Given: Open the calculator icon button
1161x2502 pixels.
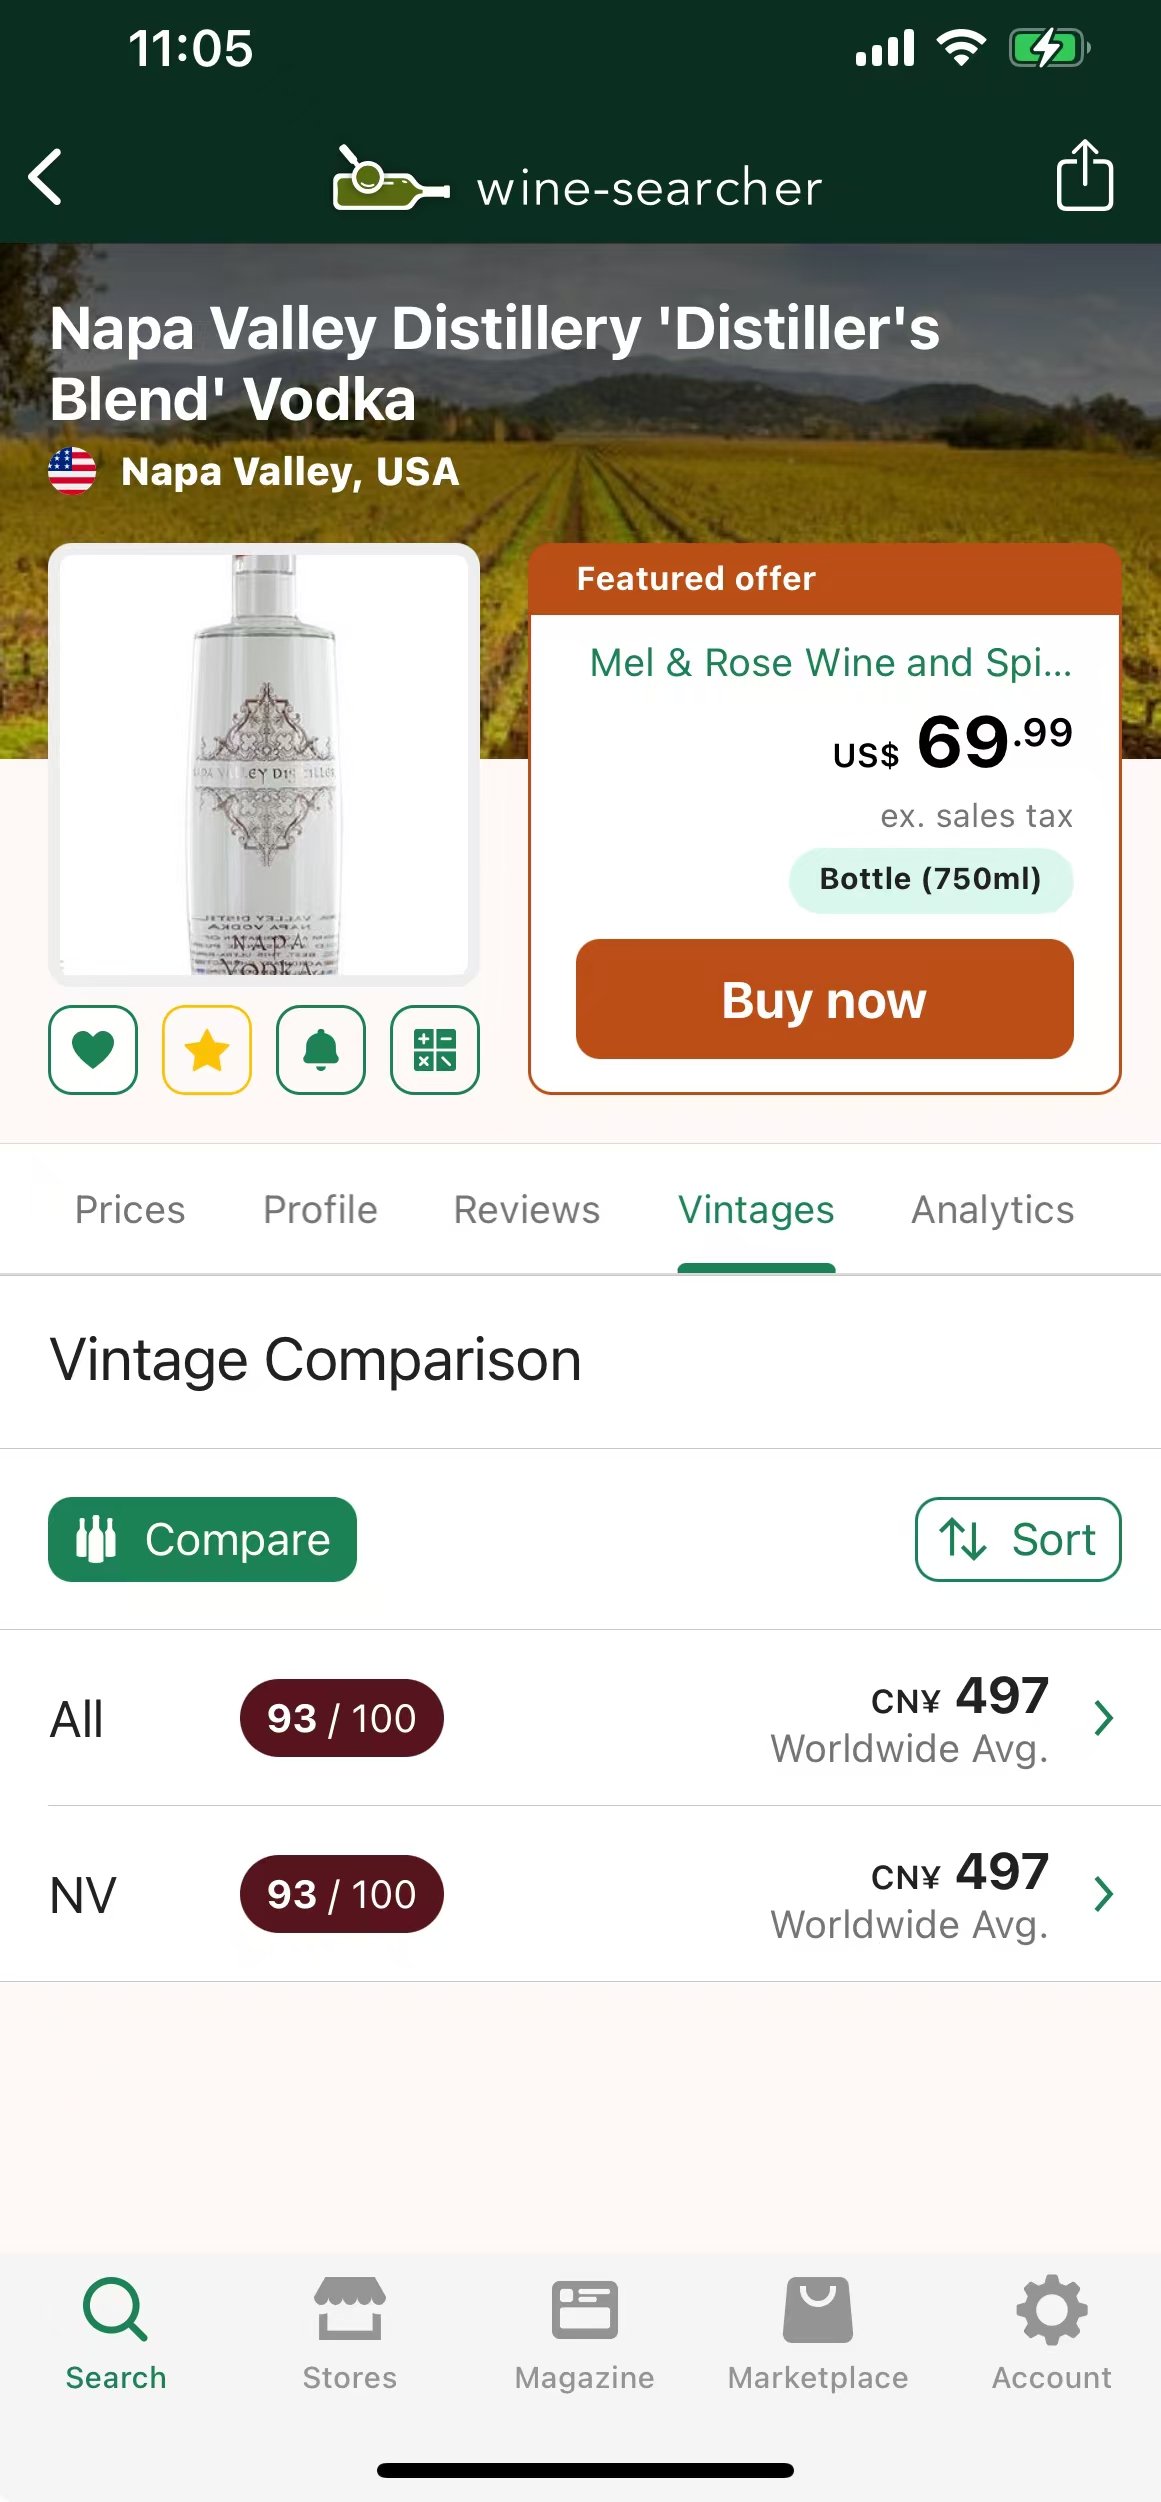Looking at the screenshot, I should tap(435, 1050).
